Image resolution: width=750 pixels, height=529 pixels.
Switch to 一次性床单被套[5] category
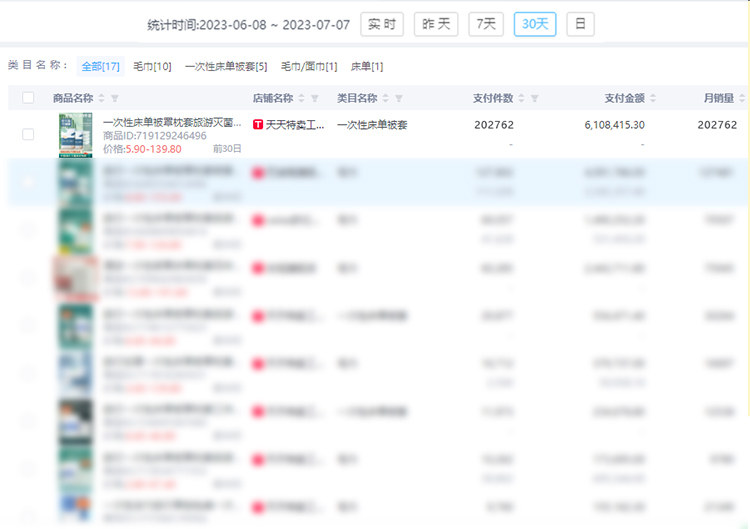226,66
